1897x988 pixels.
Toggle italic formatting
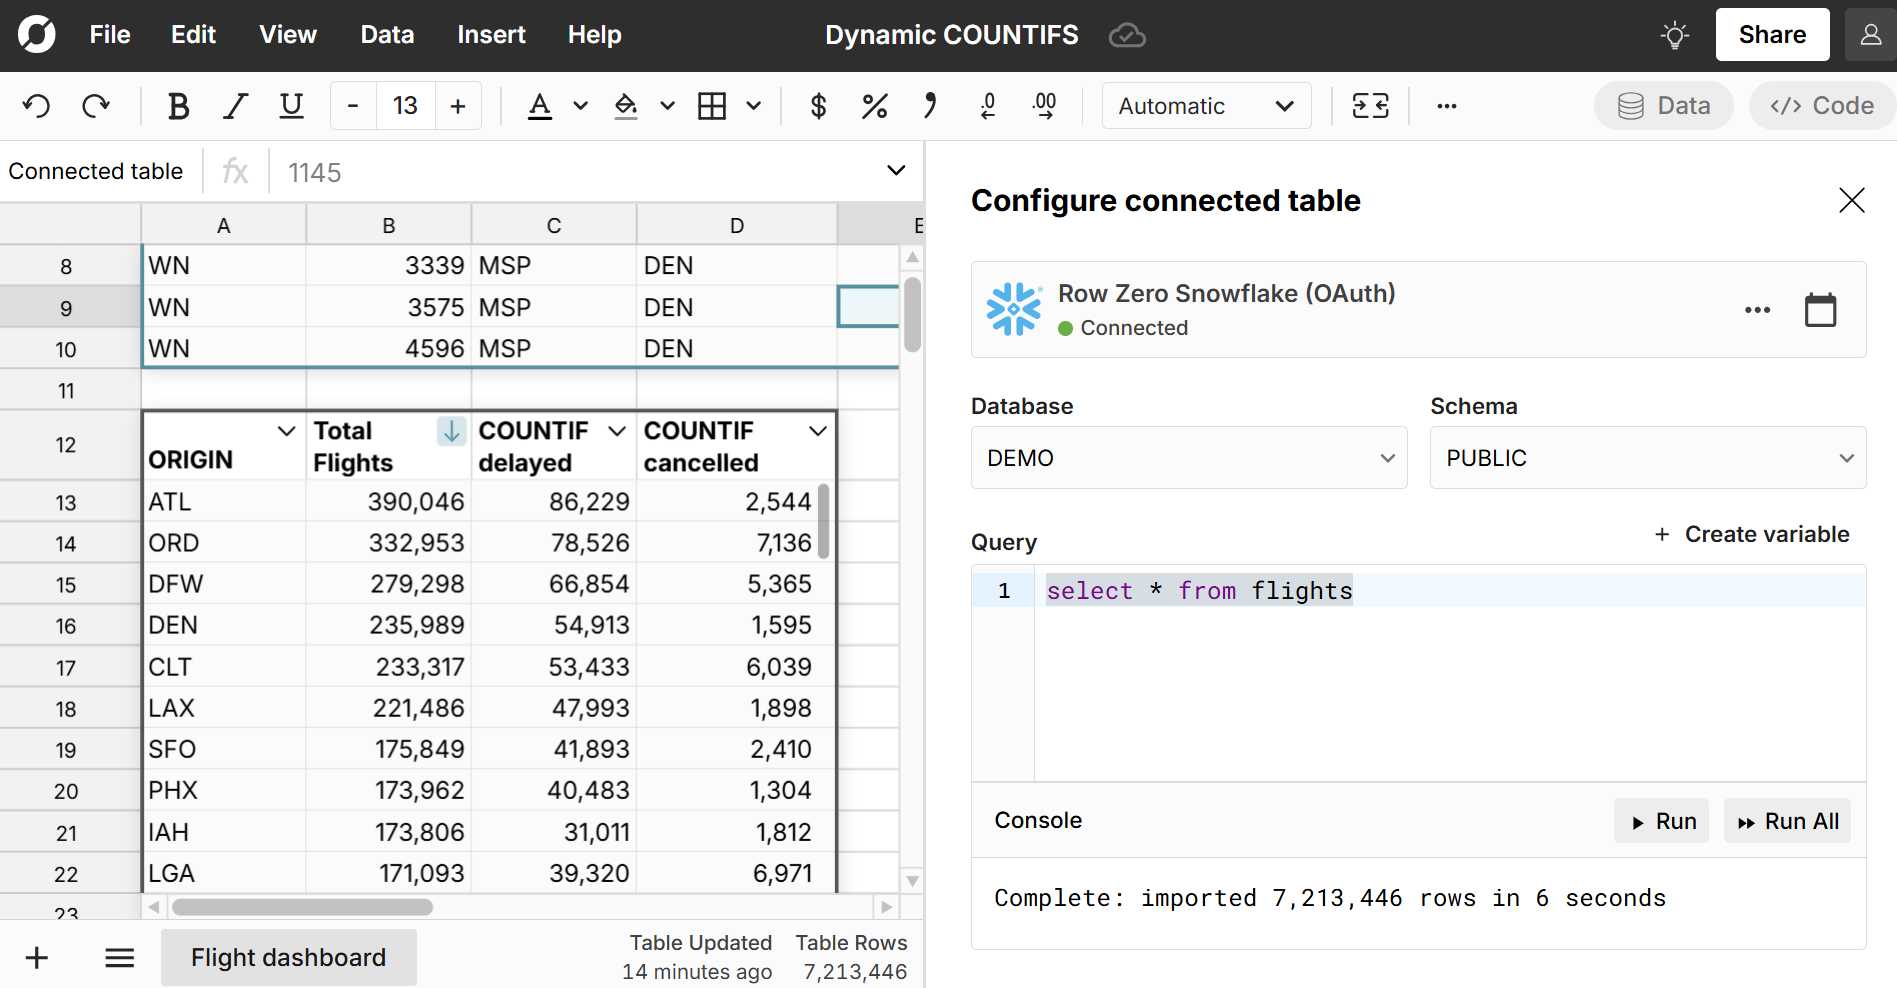point(235,106)
